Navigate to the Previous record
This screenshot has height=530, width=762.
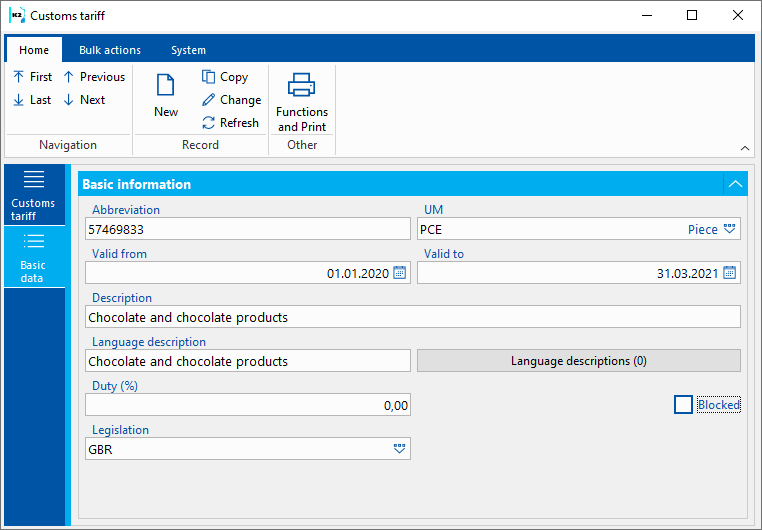click(x=94, y=77)
